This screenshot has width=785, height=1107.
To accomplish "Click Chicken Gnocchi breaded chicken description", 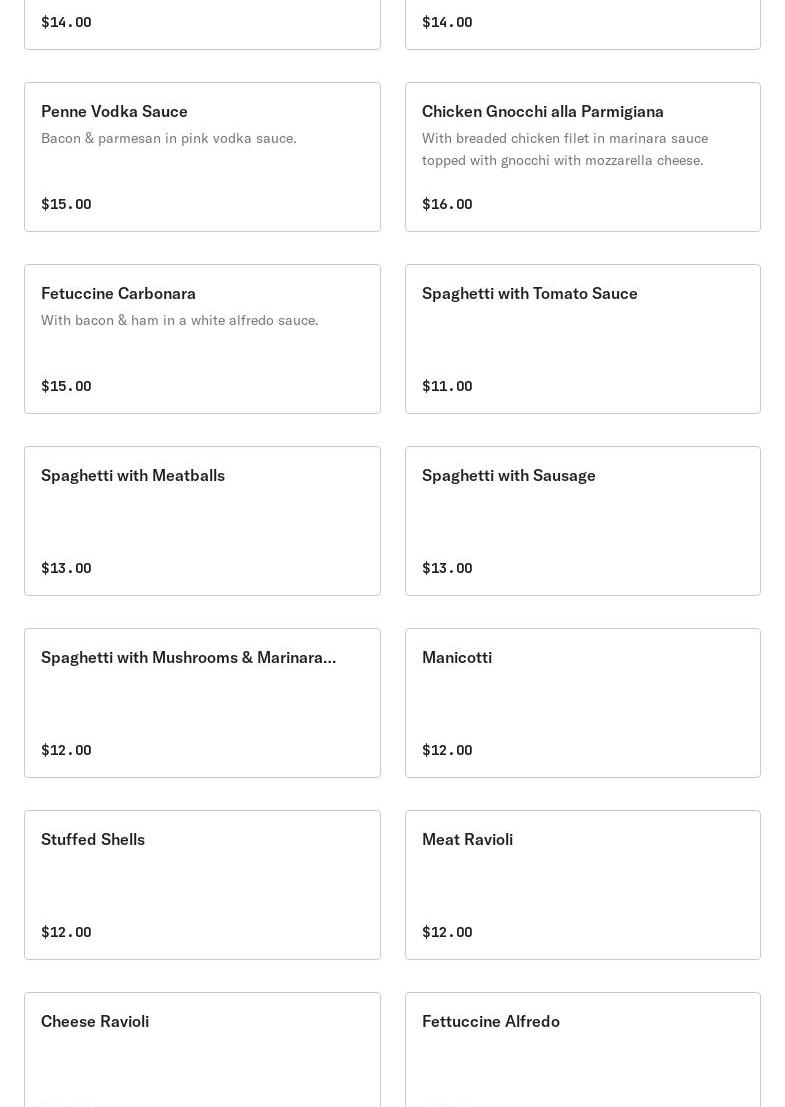I will pos(564,149).
